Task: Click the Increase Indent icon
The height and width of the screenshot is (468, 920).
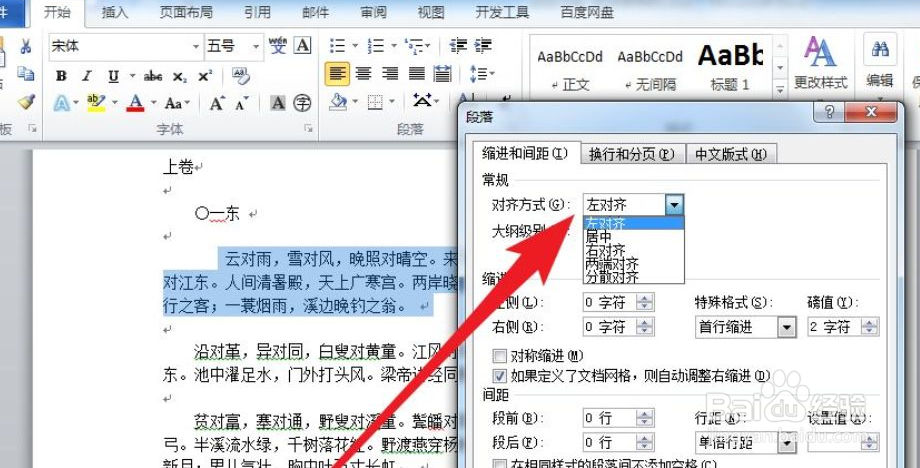Action: [x=483, y=45]
